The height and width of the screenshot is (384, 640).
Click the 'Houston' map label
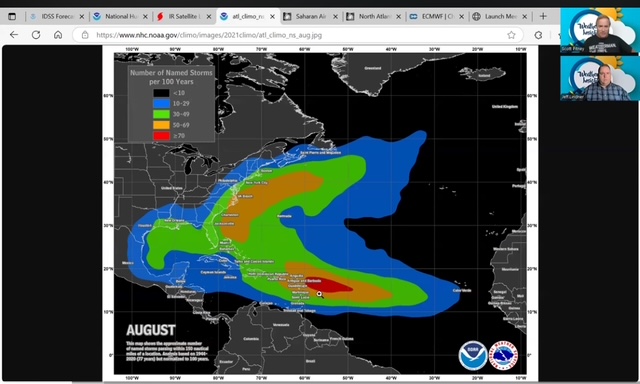(145, 225)
